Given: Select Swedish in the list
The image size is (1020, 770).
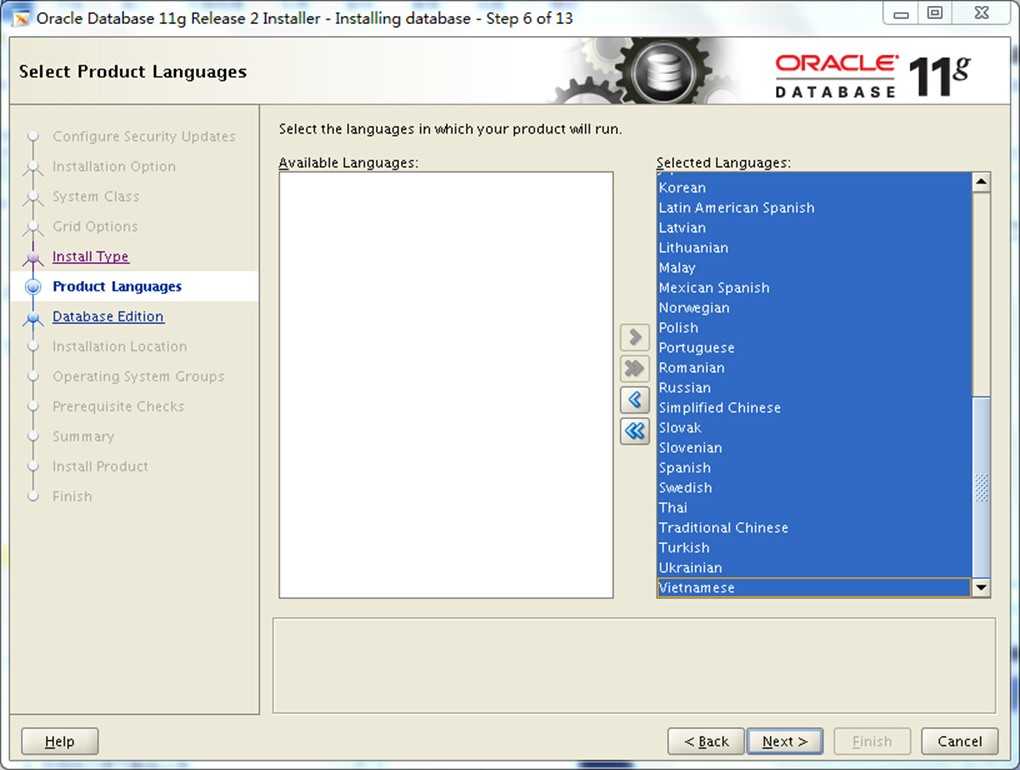Looking at the screenshot, I should (x=814, y=488).
